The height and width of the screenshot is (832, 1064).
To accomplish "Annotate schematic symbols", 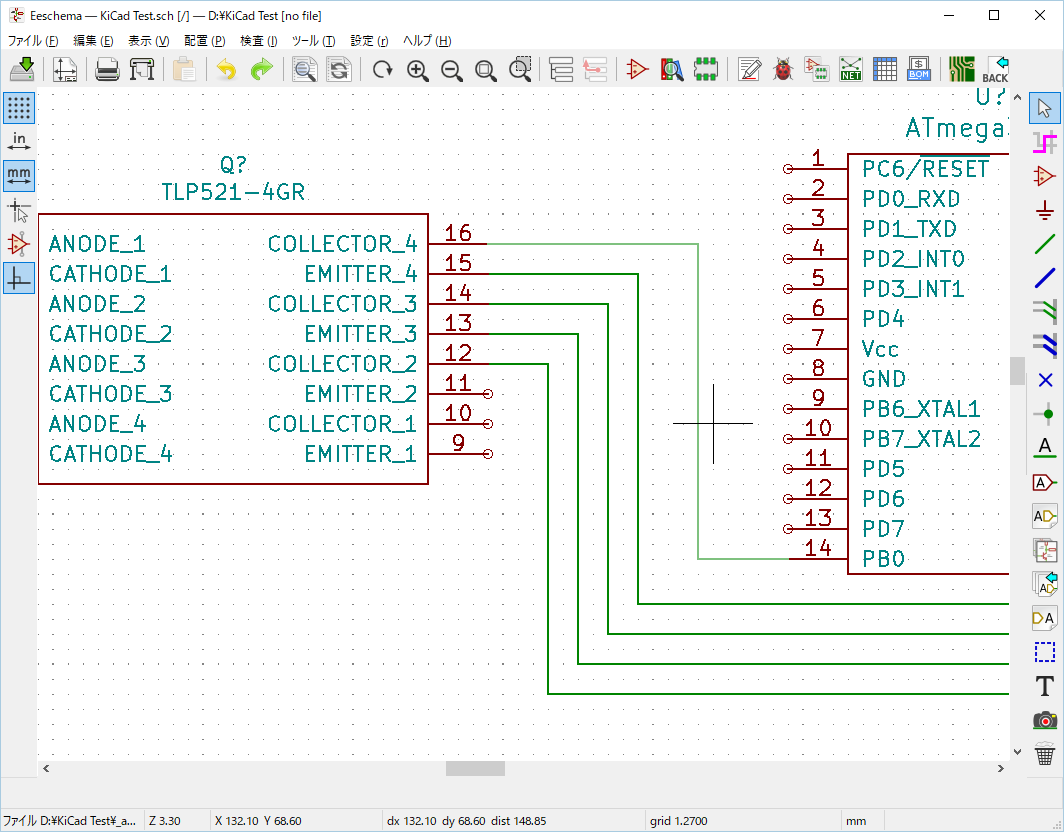I will point(749,69).
